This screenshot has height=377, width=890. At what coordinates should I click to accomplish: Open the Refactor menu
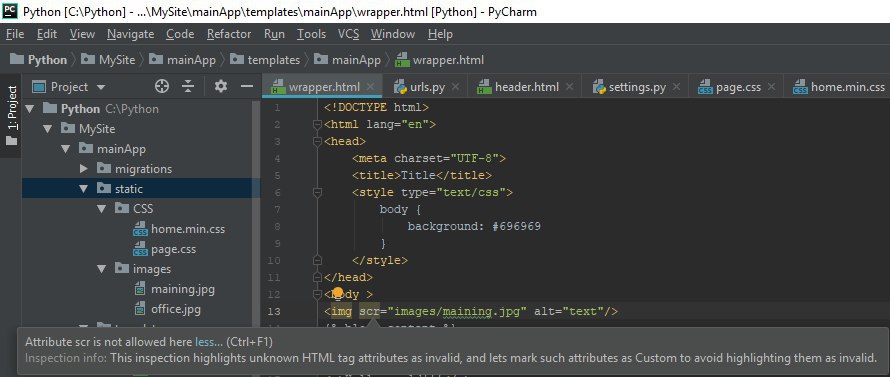point(229,34)
